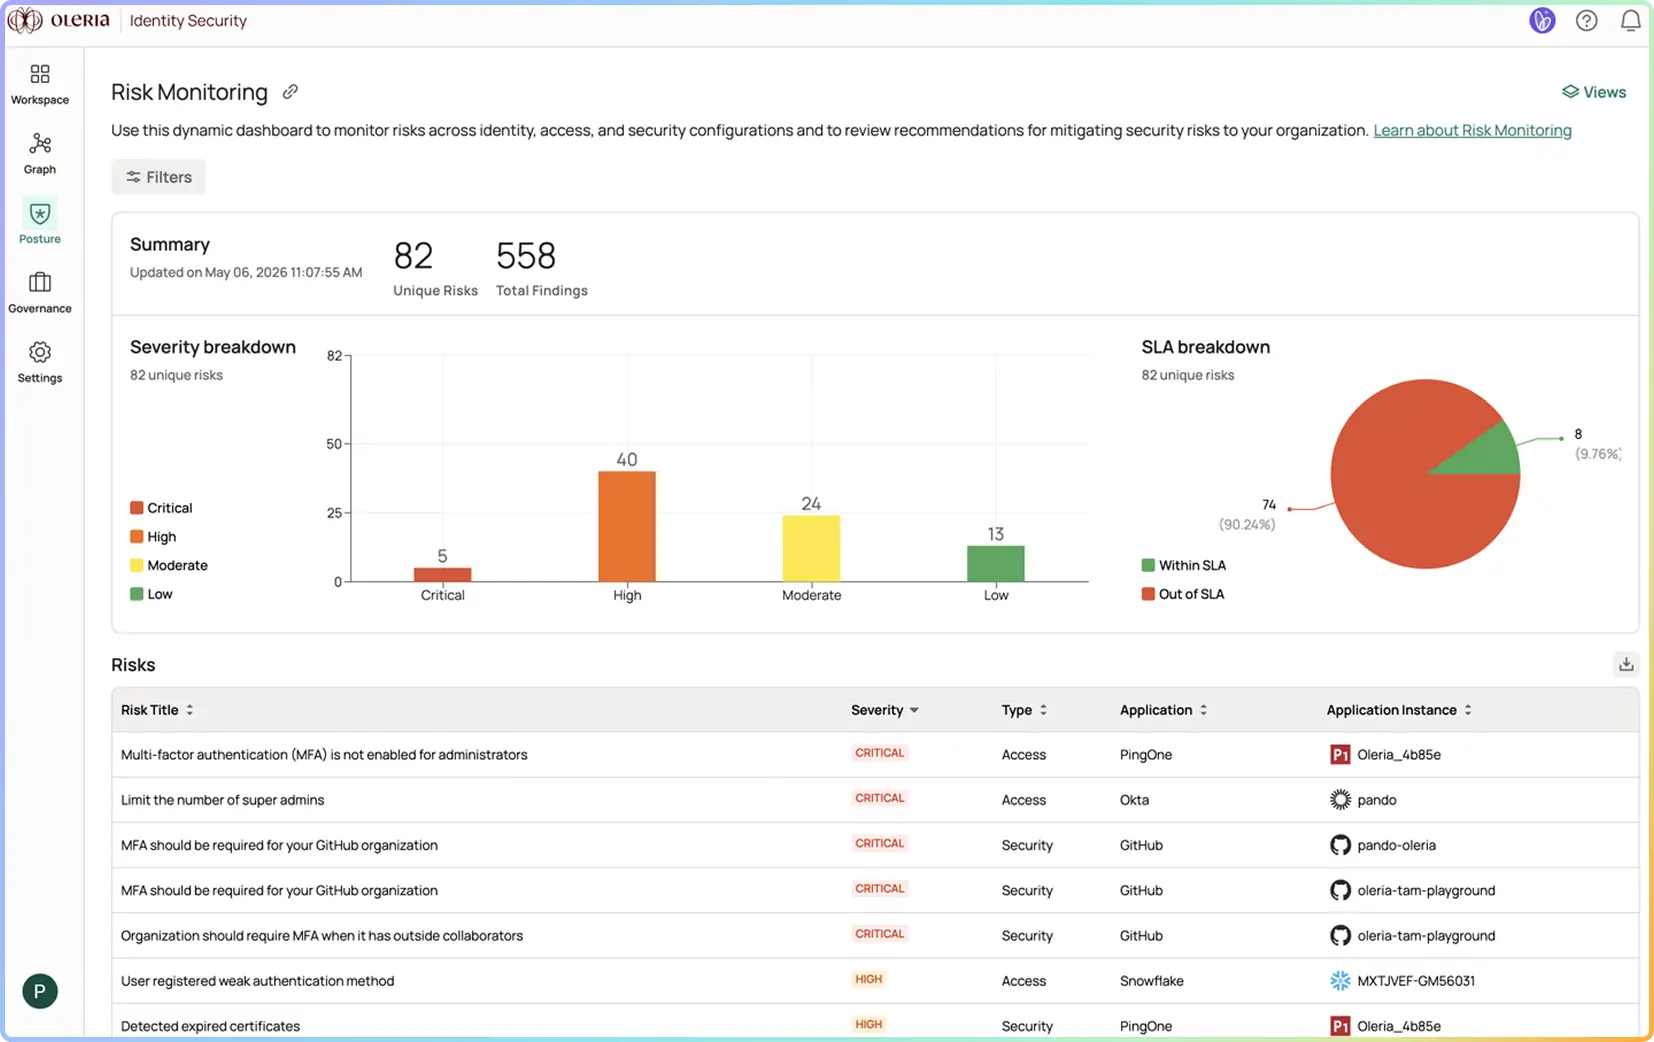The image size is (1654, 1042).
Task: Open the Governance sidebar section
Action: pyautogui.click(x=40, y=293)
